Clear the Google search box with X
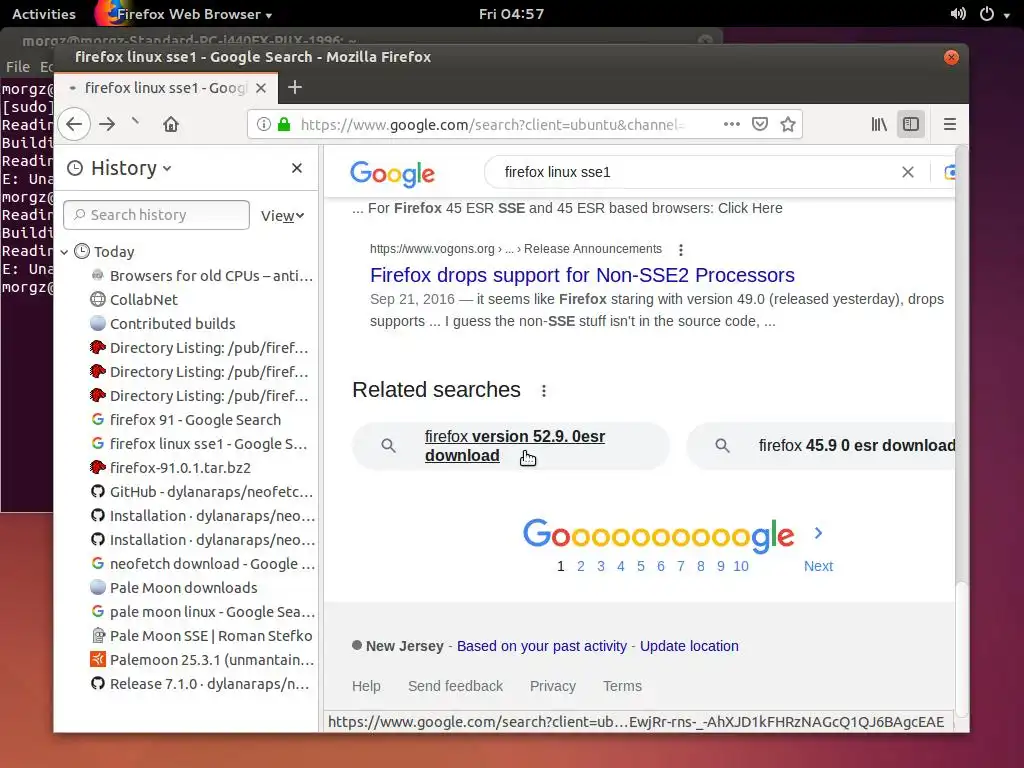1024x768 pixels. [908, 172]
